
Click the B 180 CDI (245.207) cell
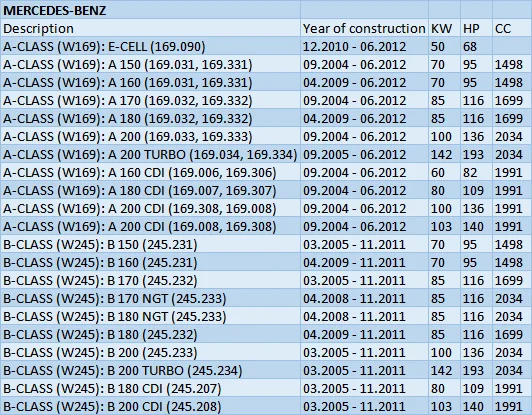[x=150, y=388]
